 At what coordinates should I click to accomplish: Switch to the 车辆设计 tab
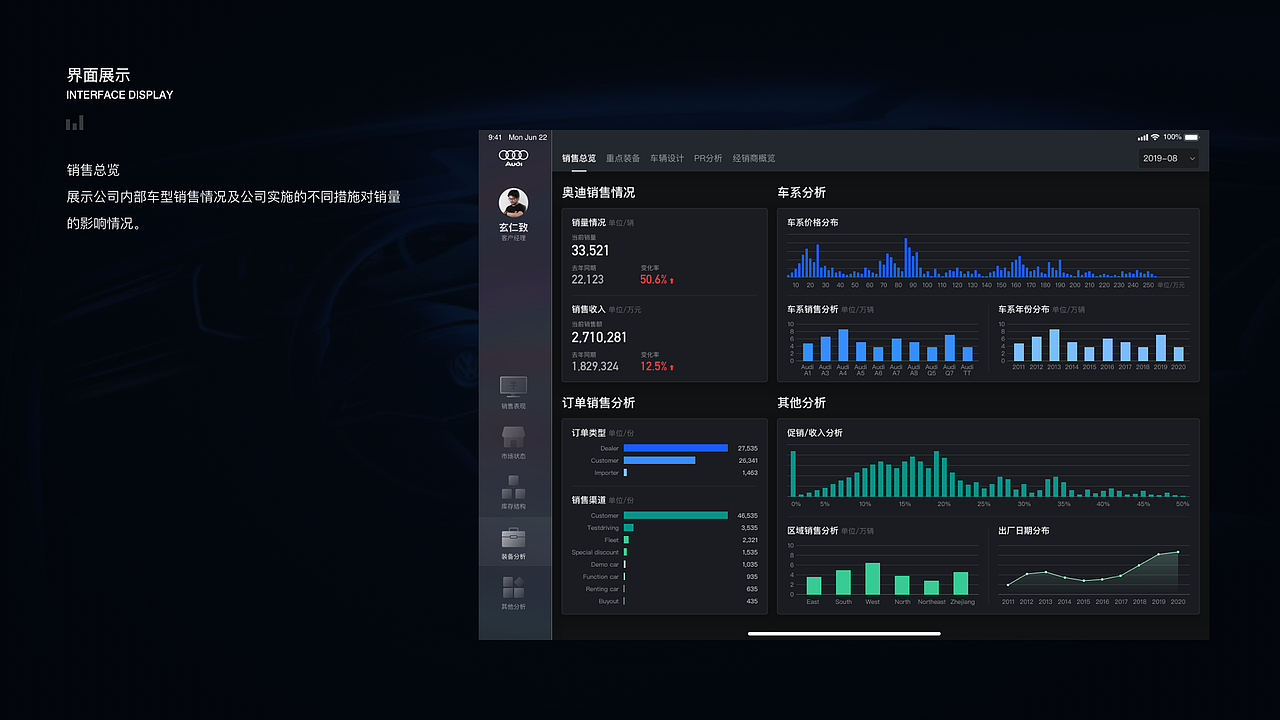click(667, 158)
